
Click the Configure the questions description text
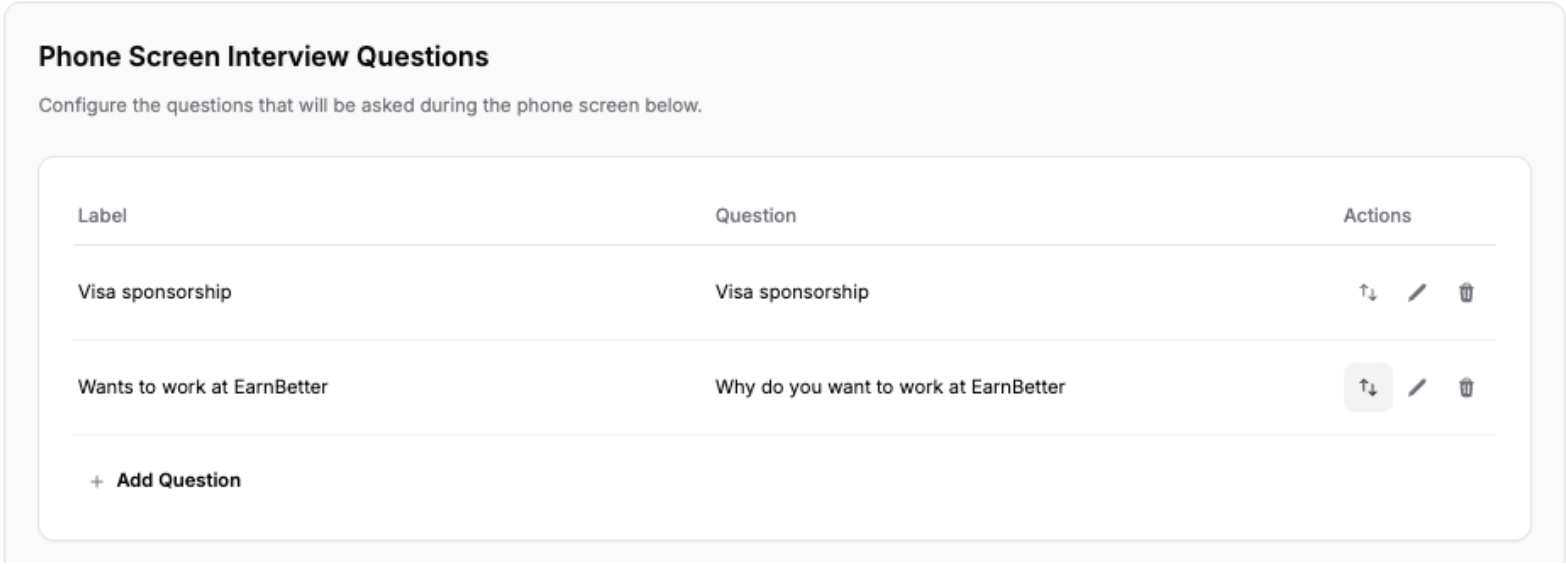click(x=370, y=105)
